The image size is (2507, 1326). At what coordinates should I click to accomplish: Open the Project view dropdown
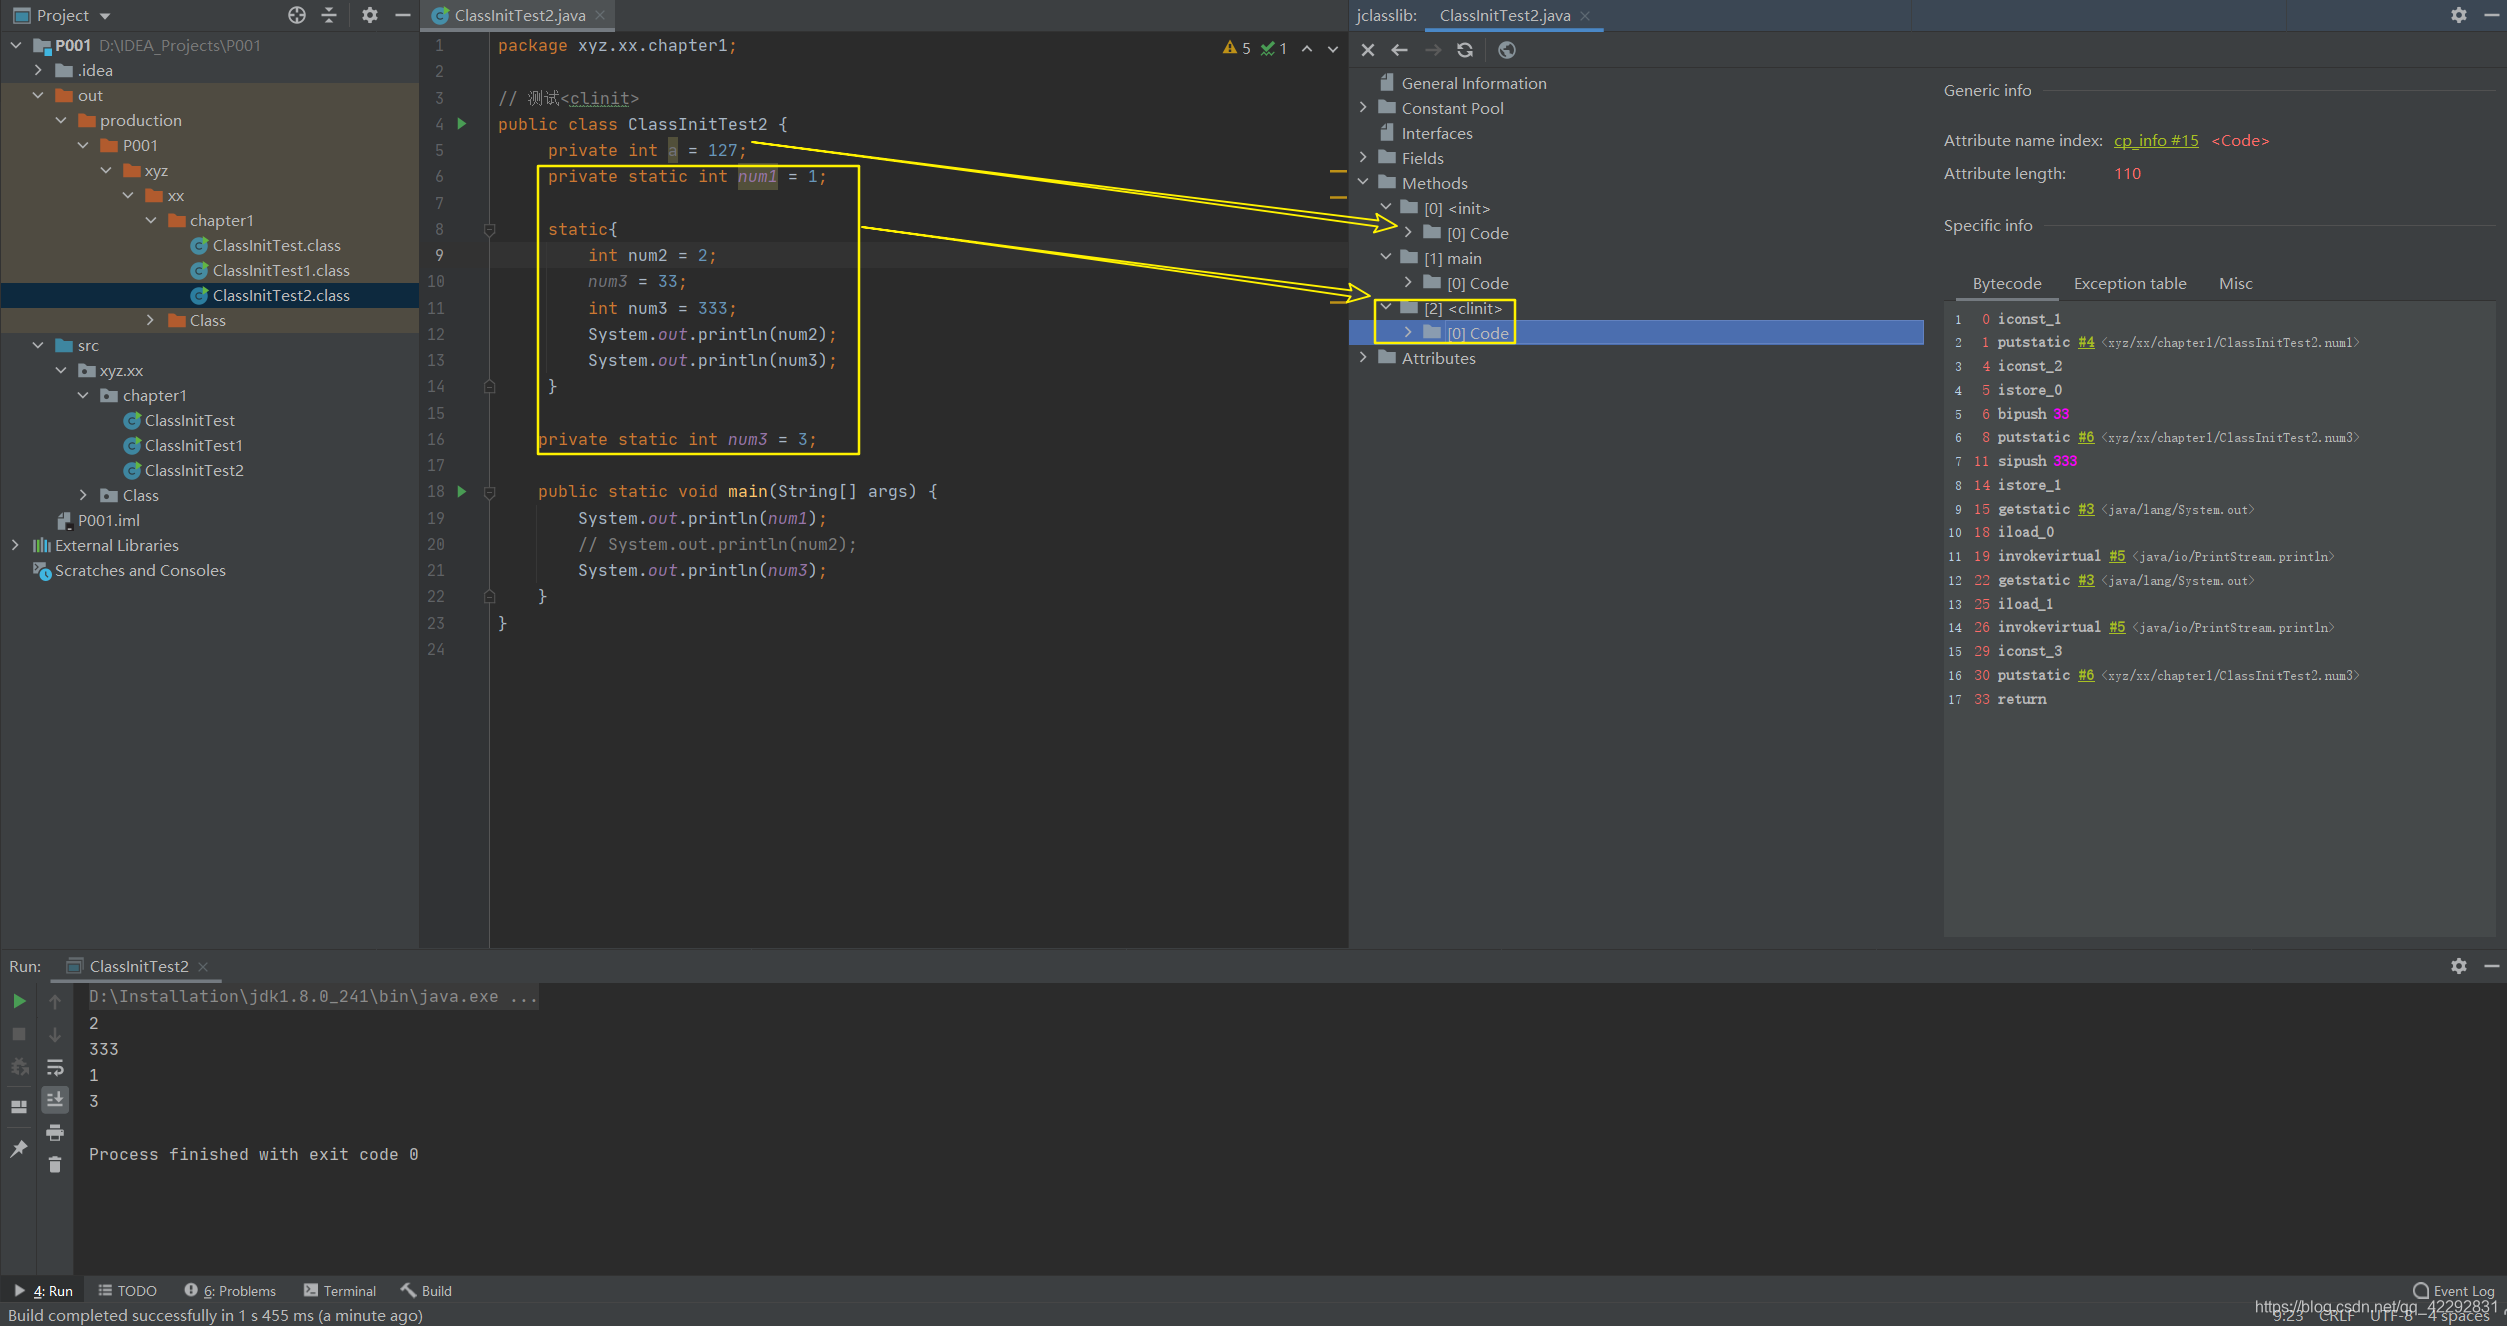[105, 16]
